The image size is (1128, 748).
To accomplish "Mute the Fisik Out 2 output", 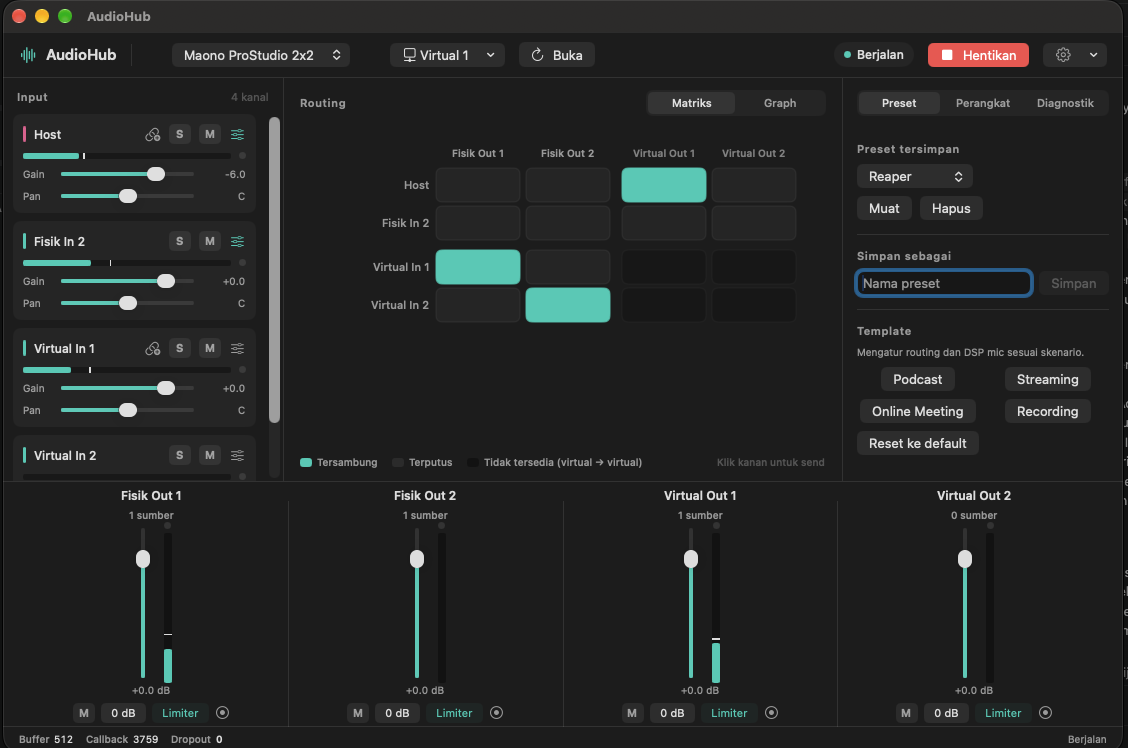I will click(358, 713).
